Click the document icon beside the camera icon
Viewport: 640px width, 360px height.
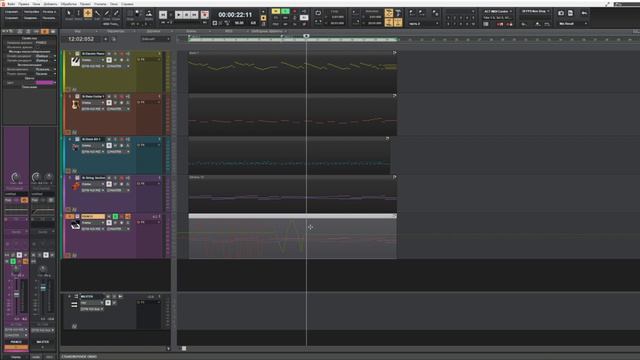click(570, 13)
